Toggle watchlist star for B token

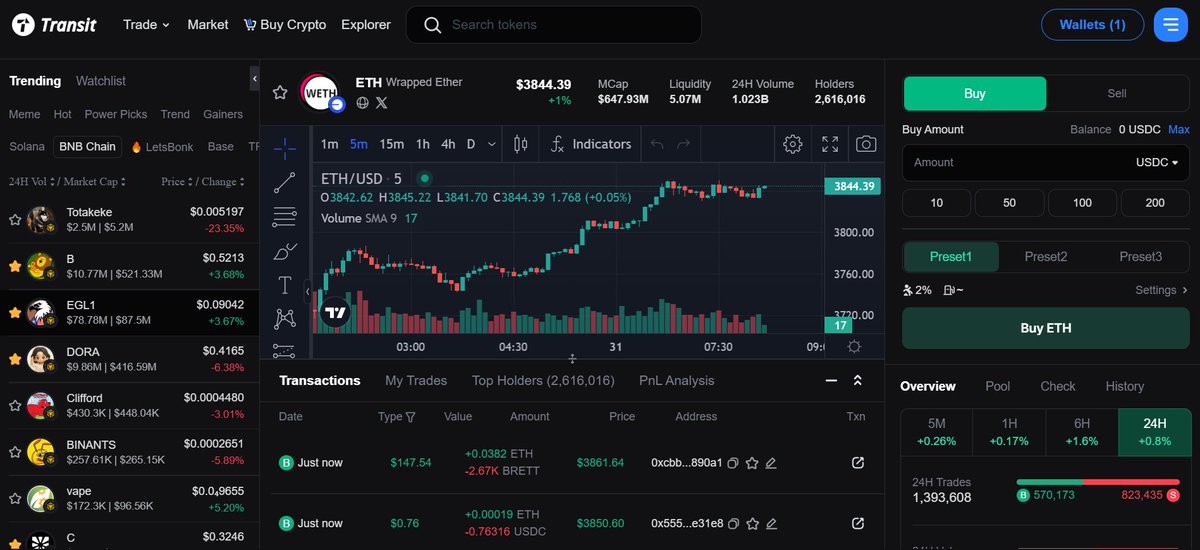[15, 266]
